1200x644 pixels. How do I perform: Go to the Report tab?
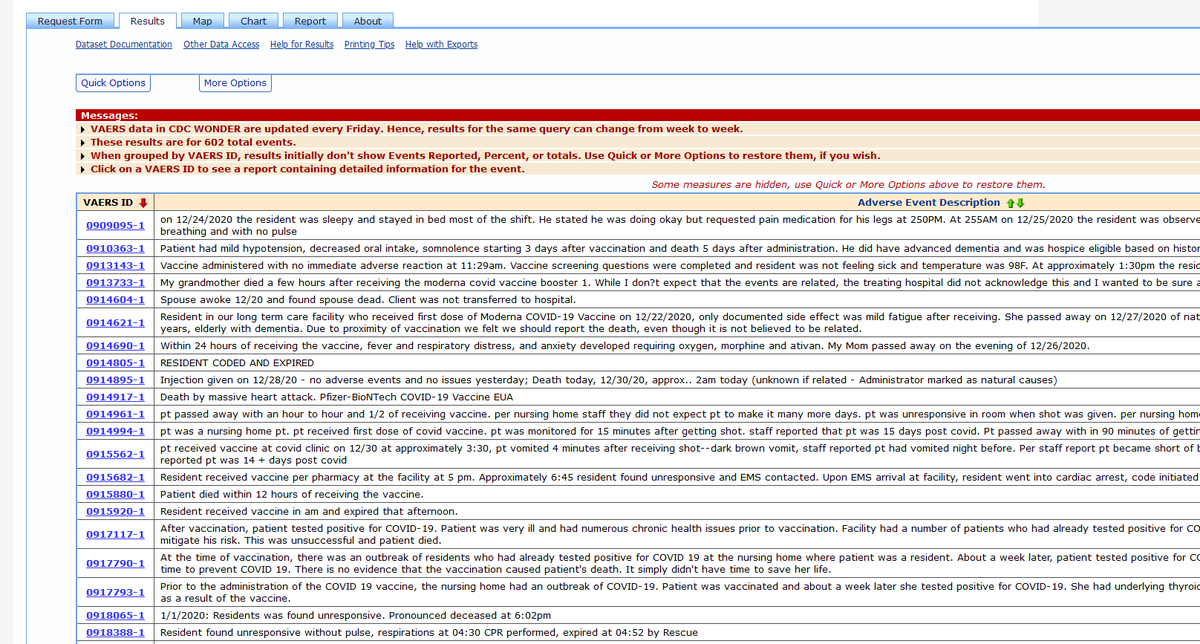pyautogui.click(x=310, y=21)
